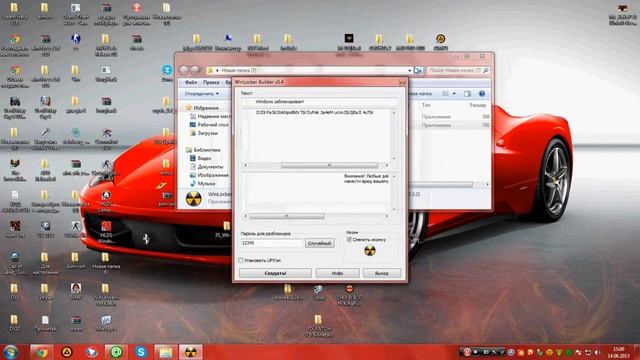This screenshot has width=640, height=360.
Task: Open the address bar history dropdown arrow
Action: pyautogui.click(x=409, y=71)
